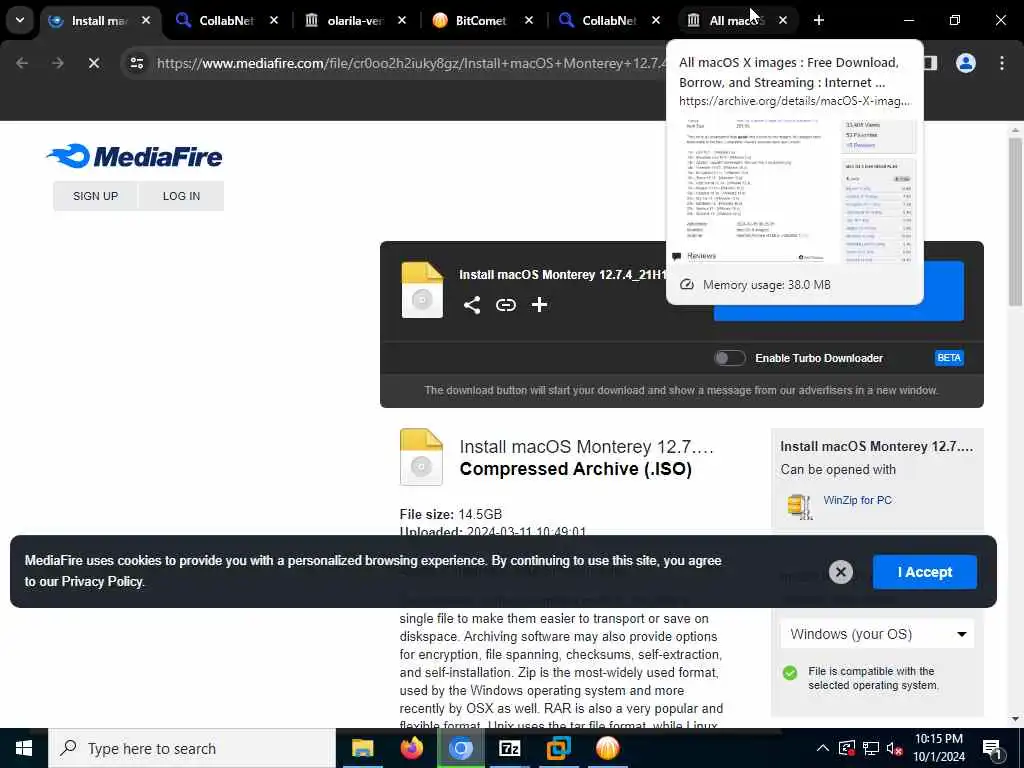The image size is (1024, 768).
Task: Add file with the plus icon
Action: point(539,305)
